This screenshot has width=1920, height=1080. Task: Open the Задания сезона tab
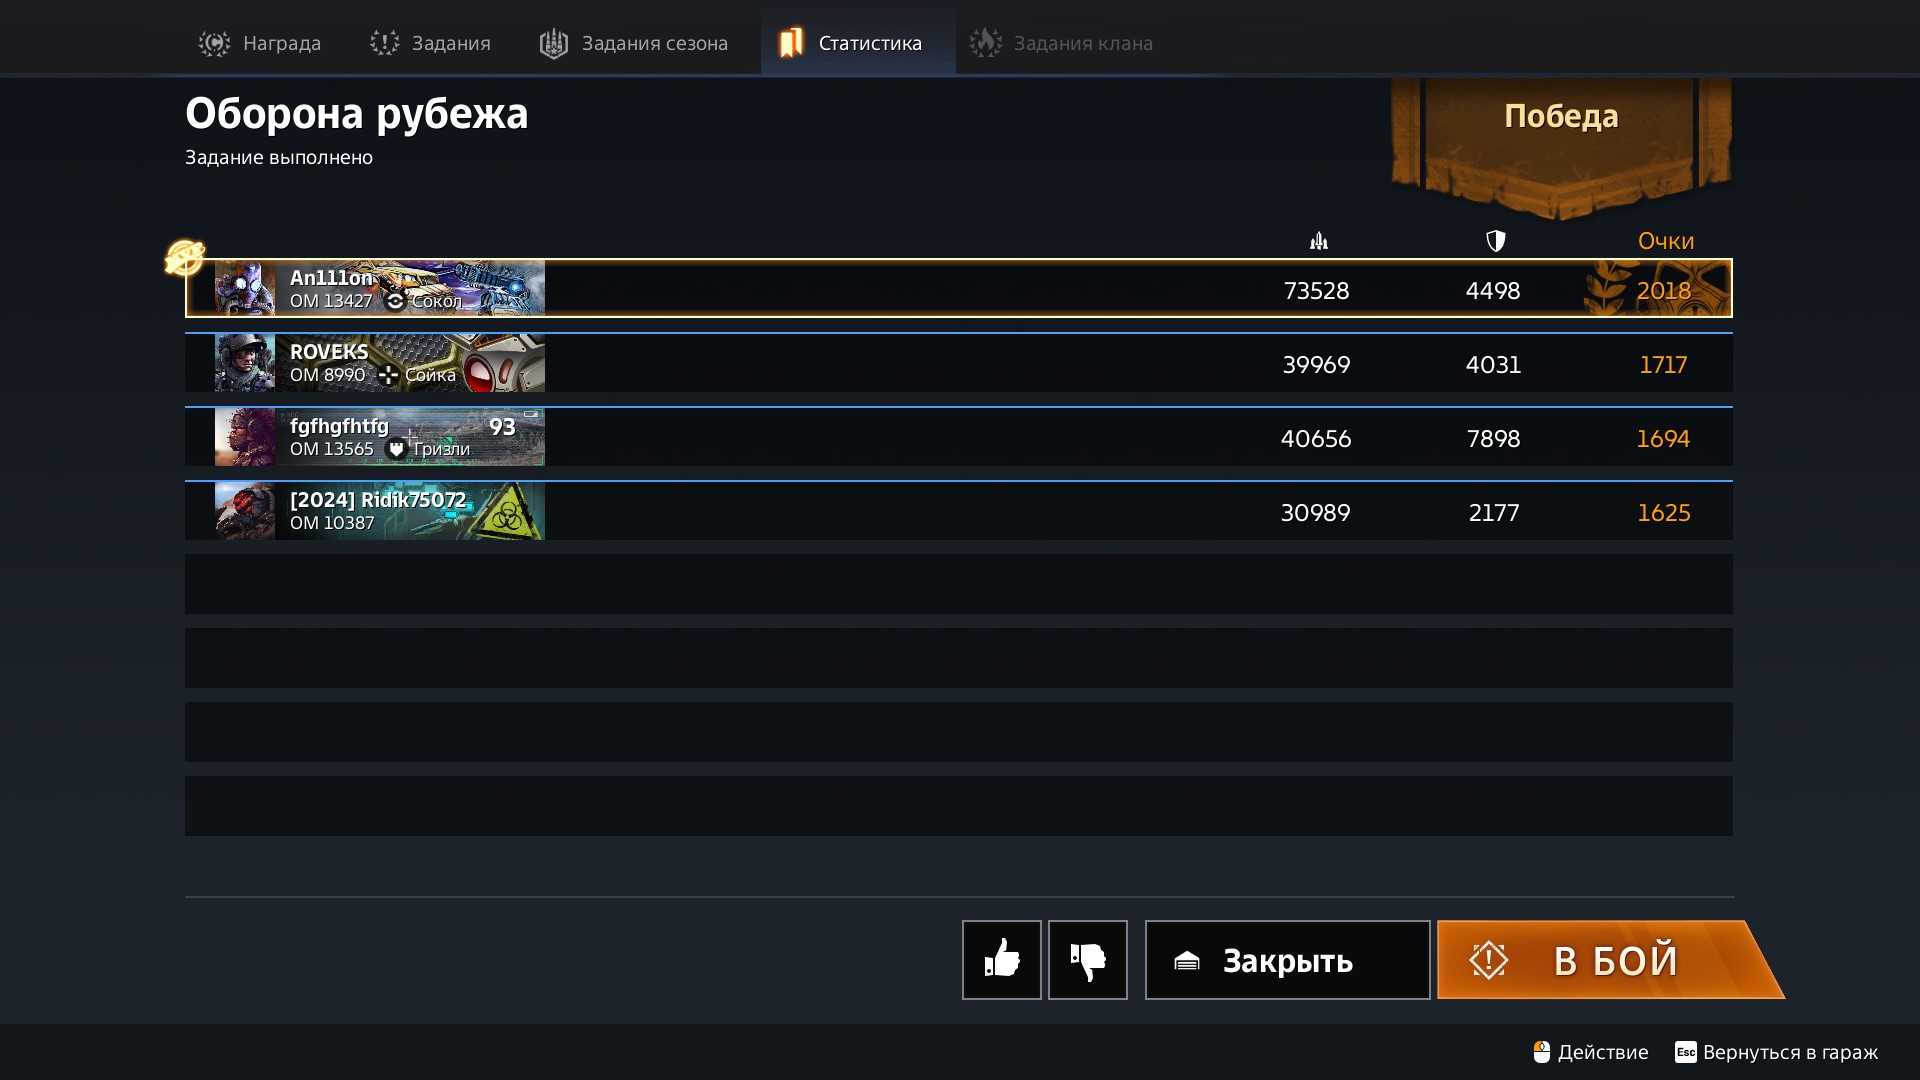pos(634,43)
